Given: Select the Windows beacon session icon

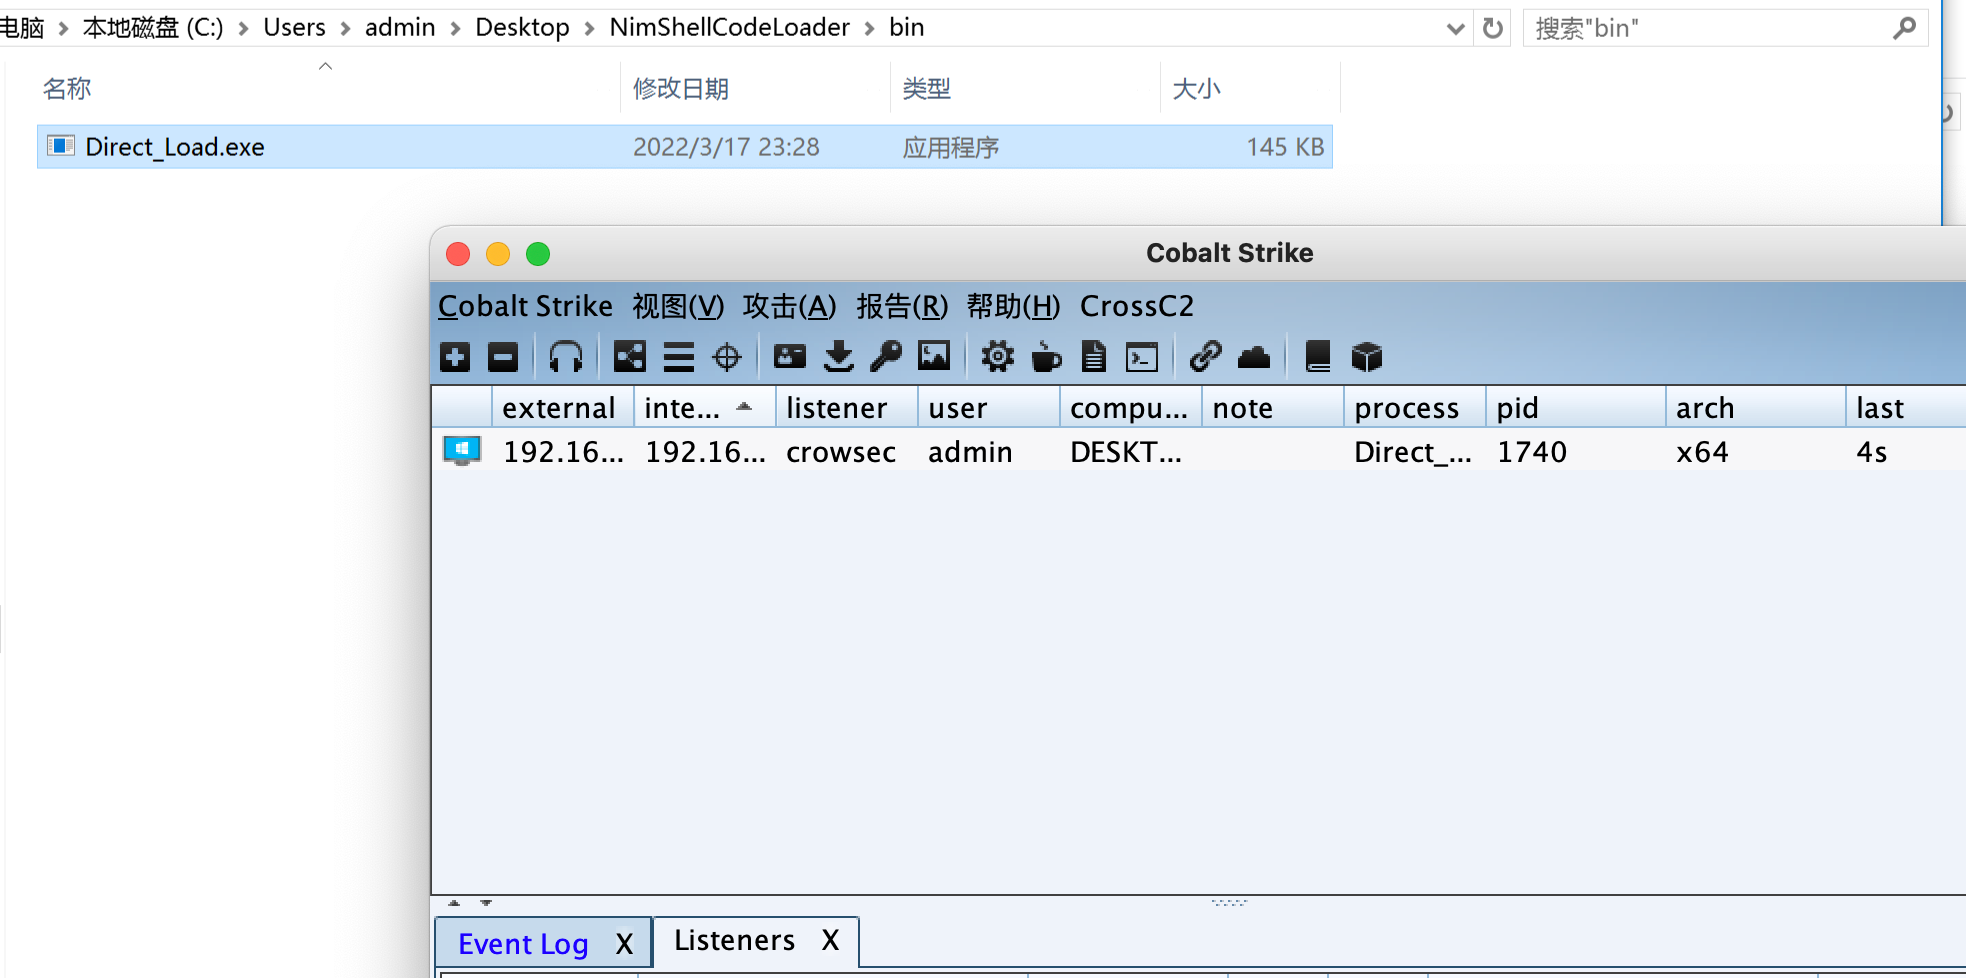Looking at the screenshot, I should (462, 451).
